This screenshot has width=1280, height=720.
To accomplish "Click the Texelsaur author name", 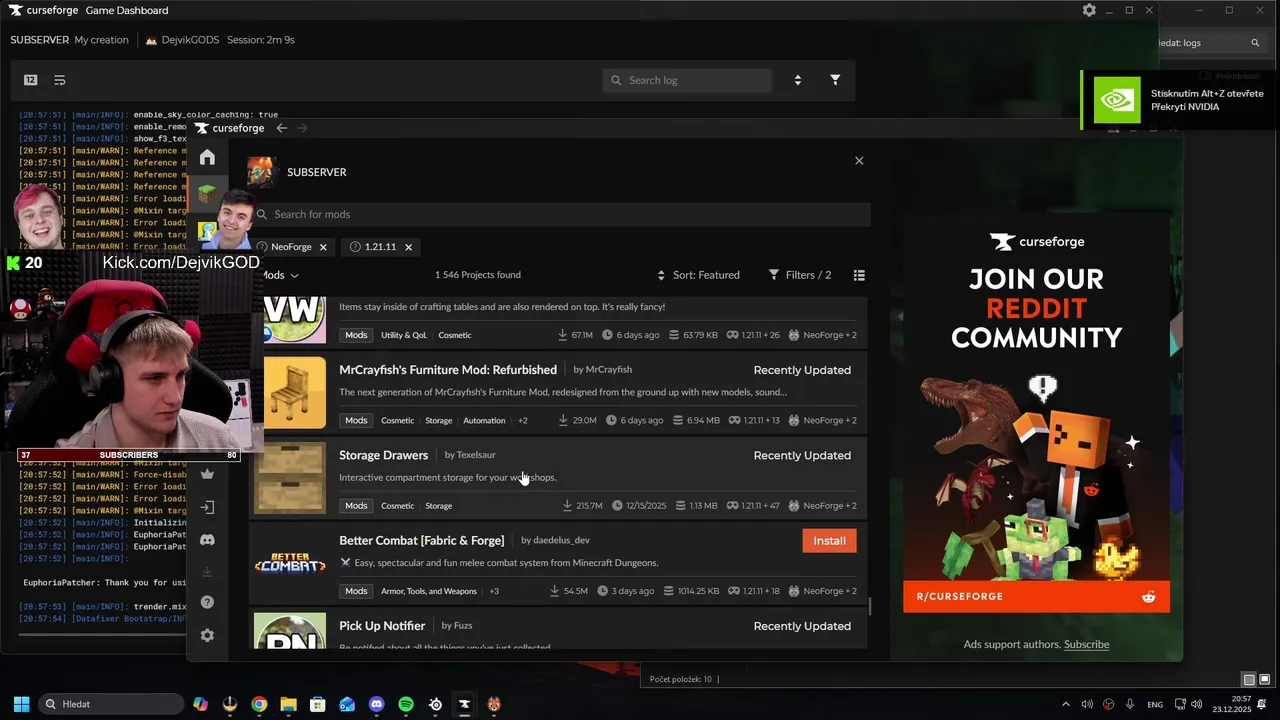I will 476,455.
